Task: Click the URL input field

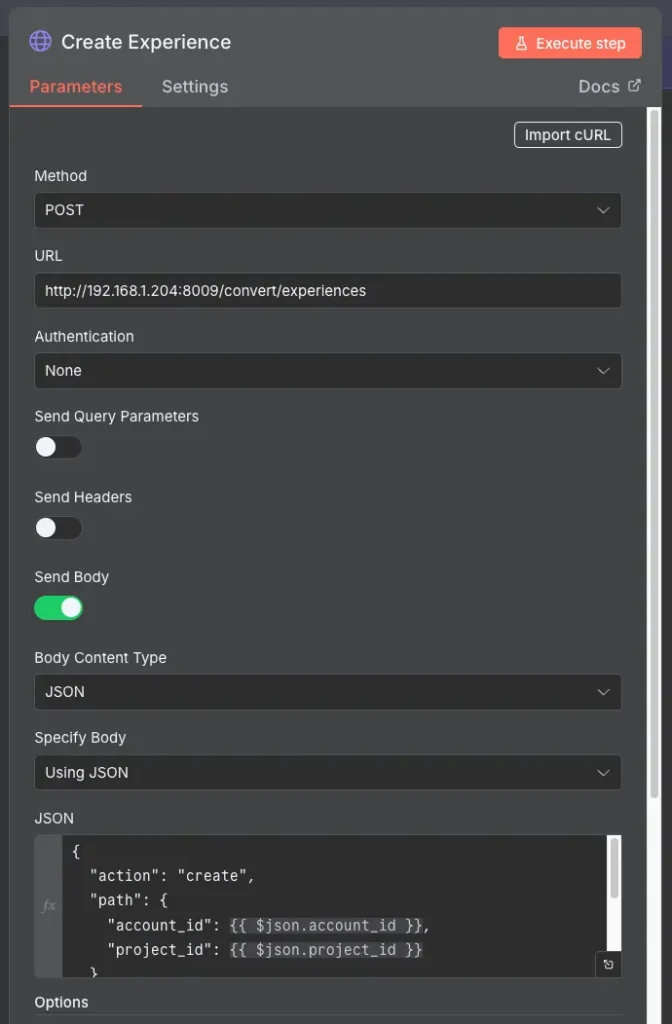Action: click(328, 291)
